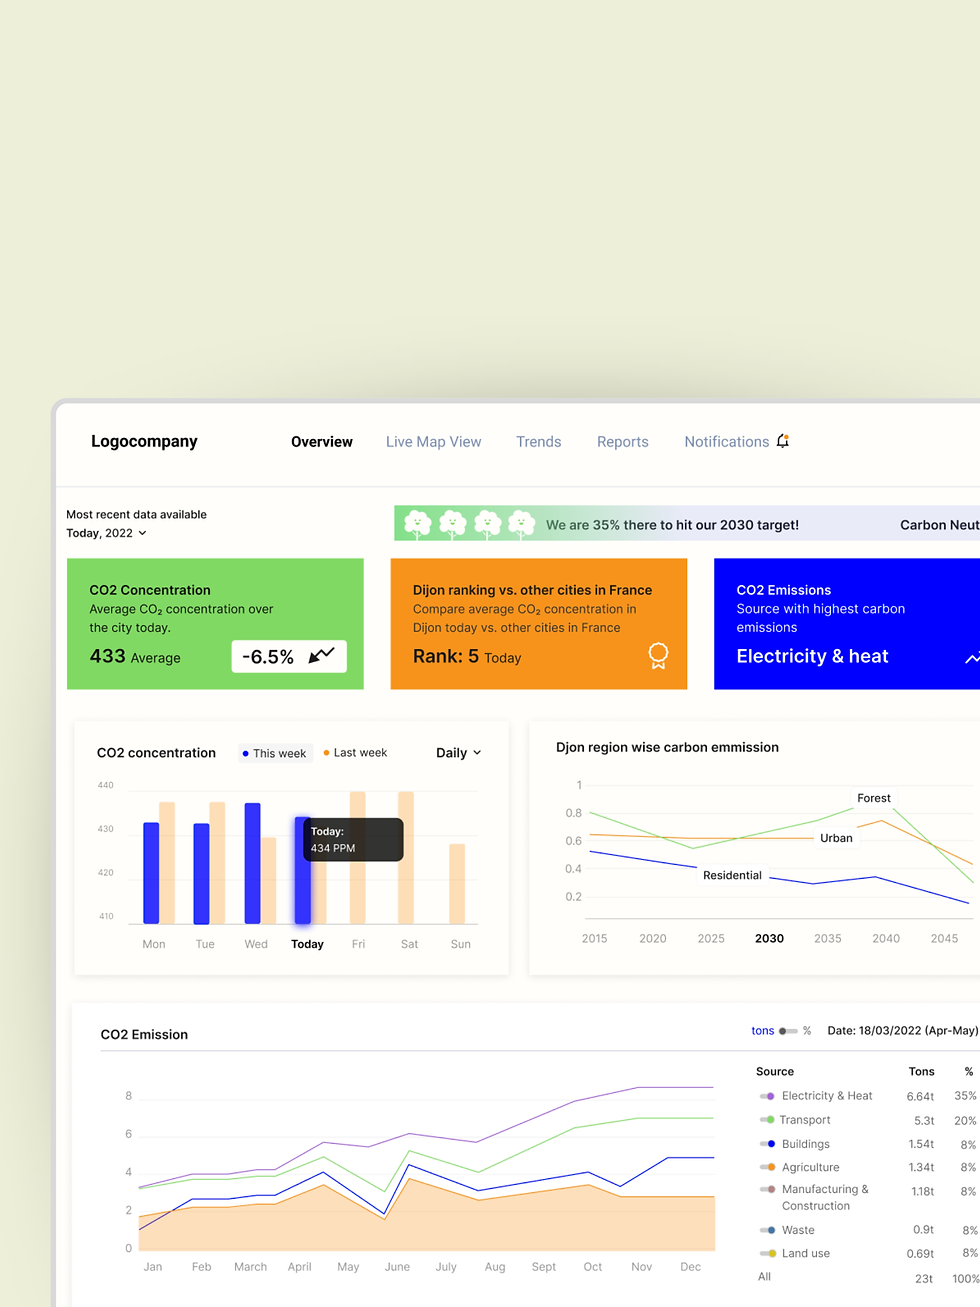This screenshot has height=1307, width=980.
Task: Click the Urban line label
Action: (836, 838)
